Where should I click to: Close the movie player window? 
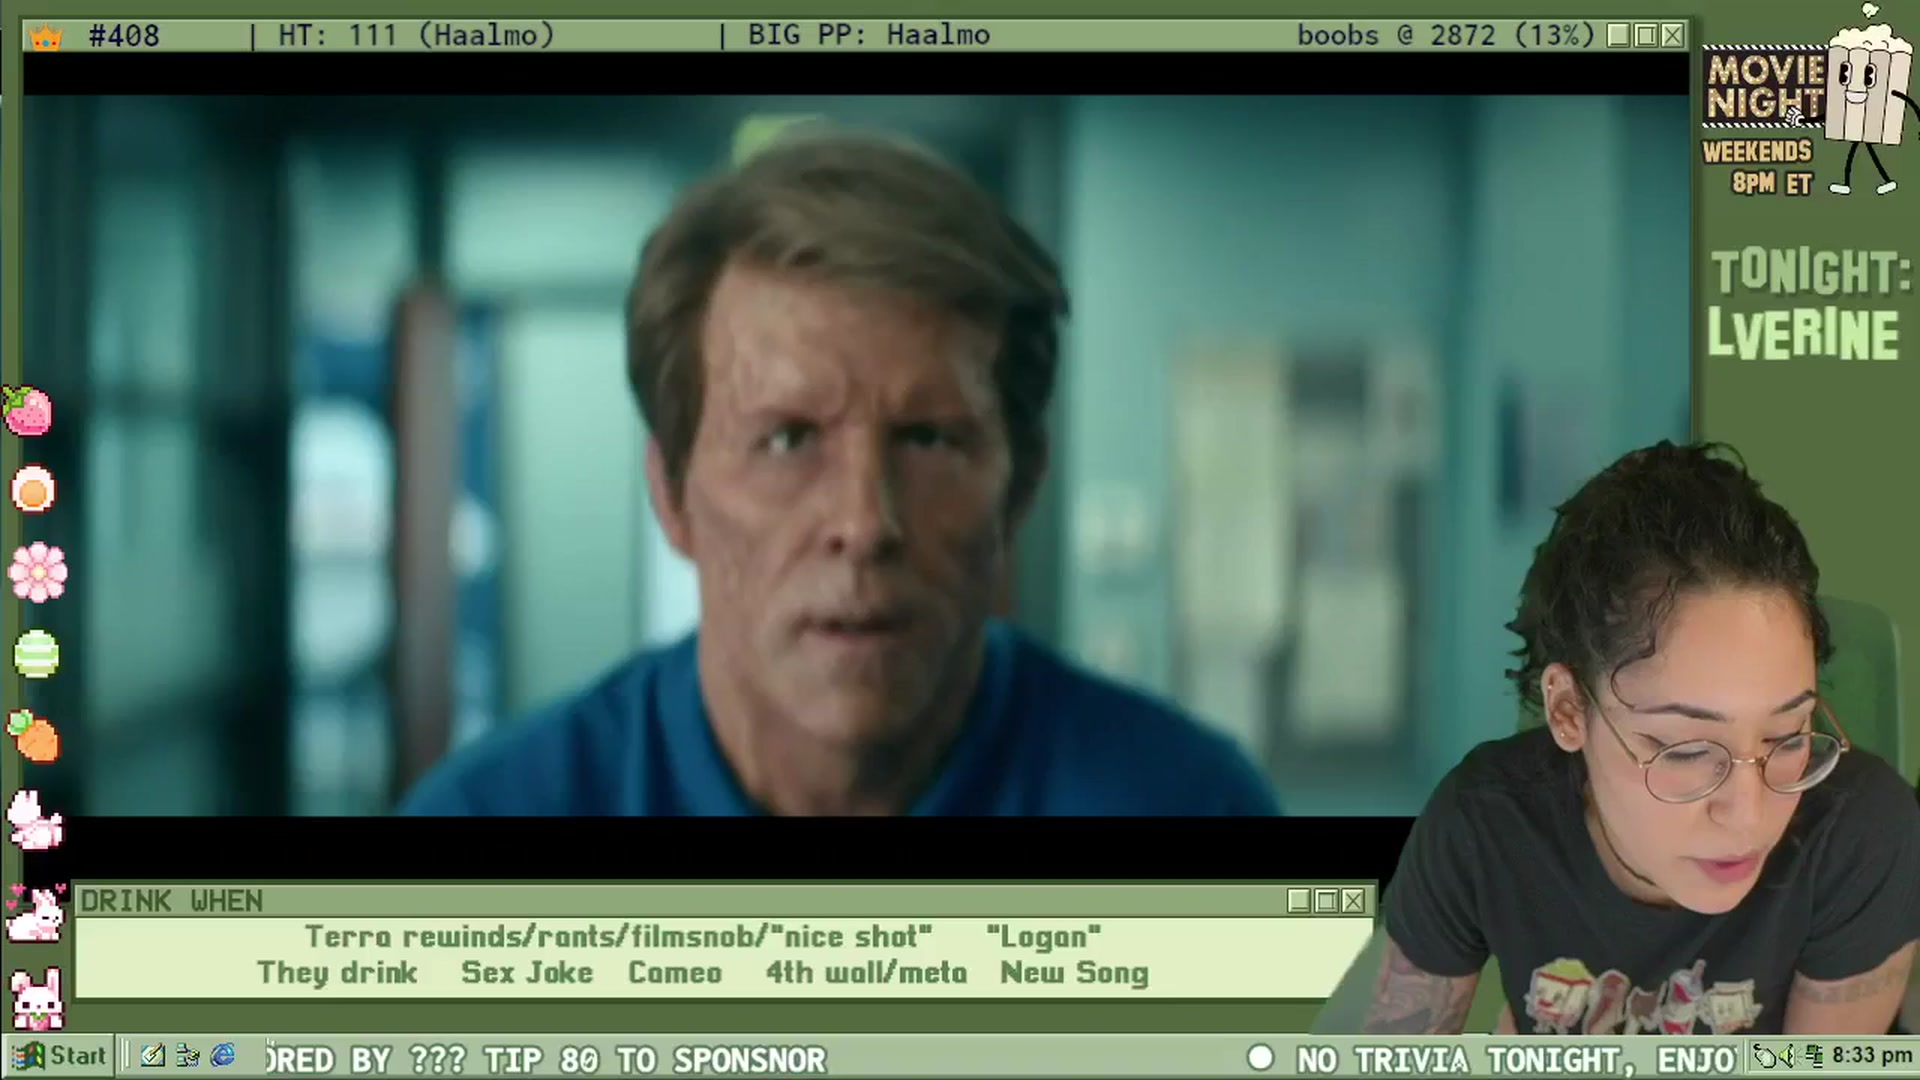(1673, 36)
